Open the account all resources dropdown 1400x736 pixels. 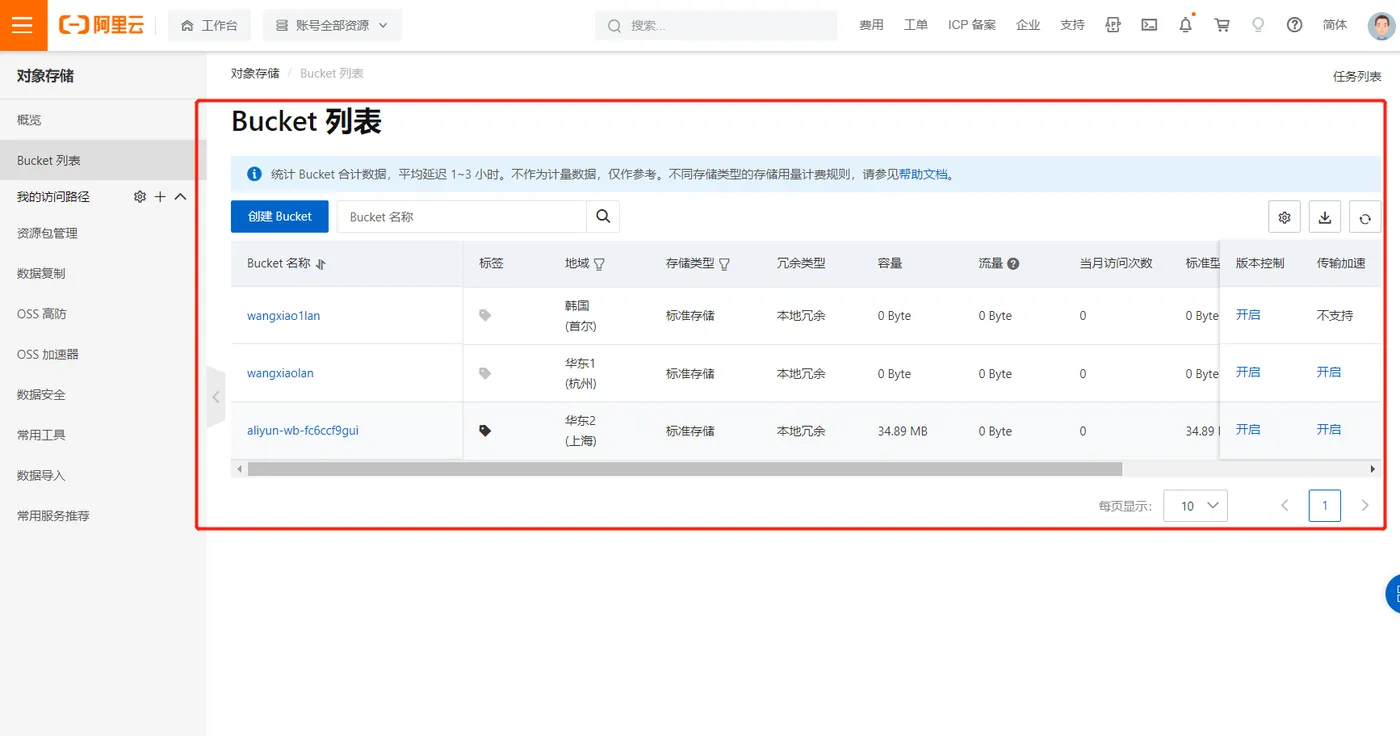[x=332, y=25]
